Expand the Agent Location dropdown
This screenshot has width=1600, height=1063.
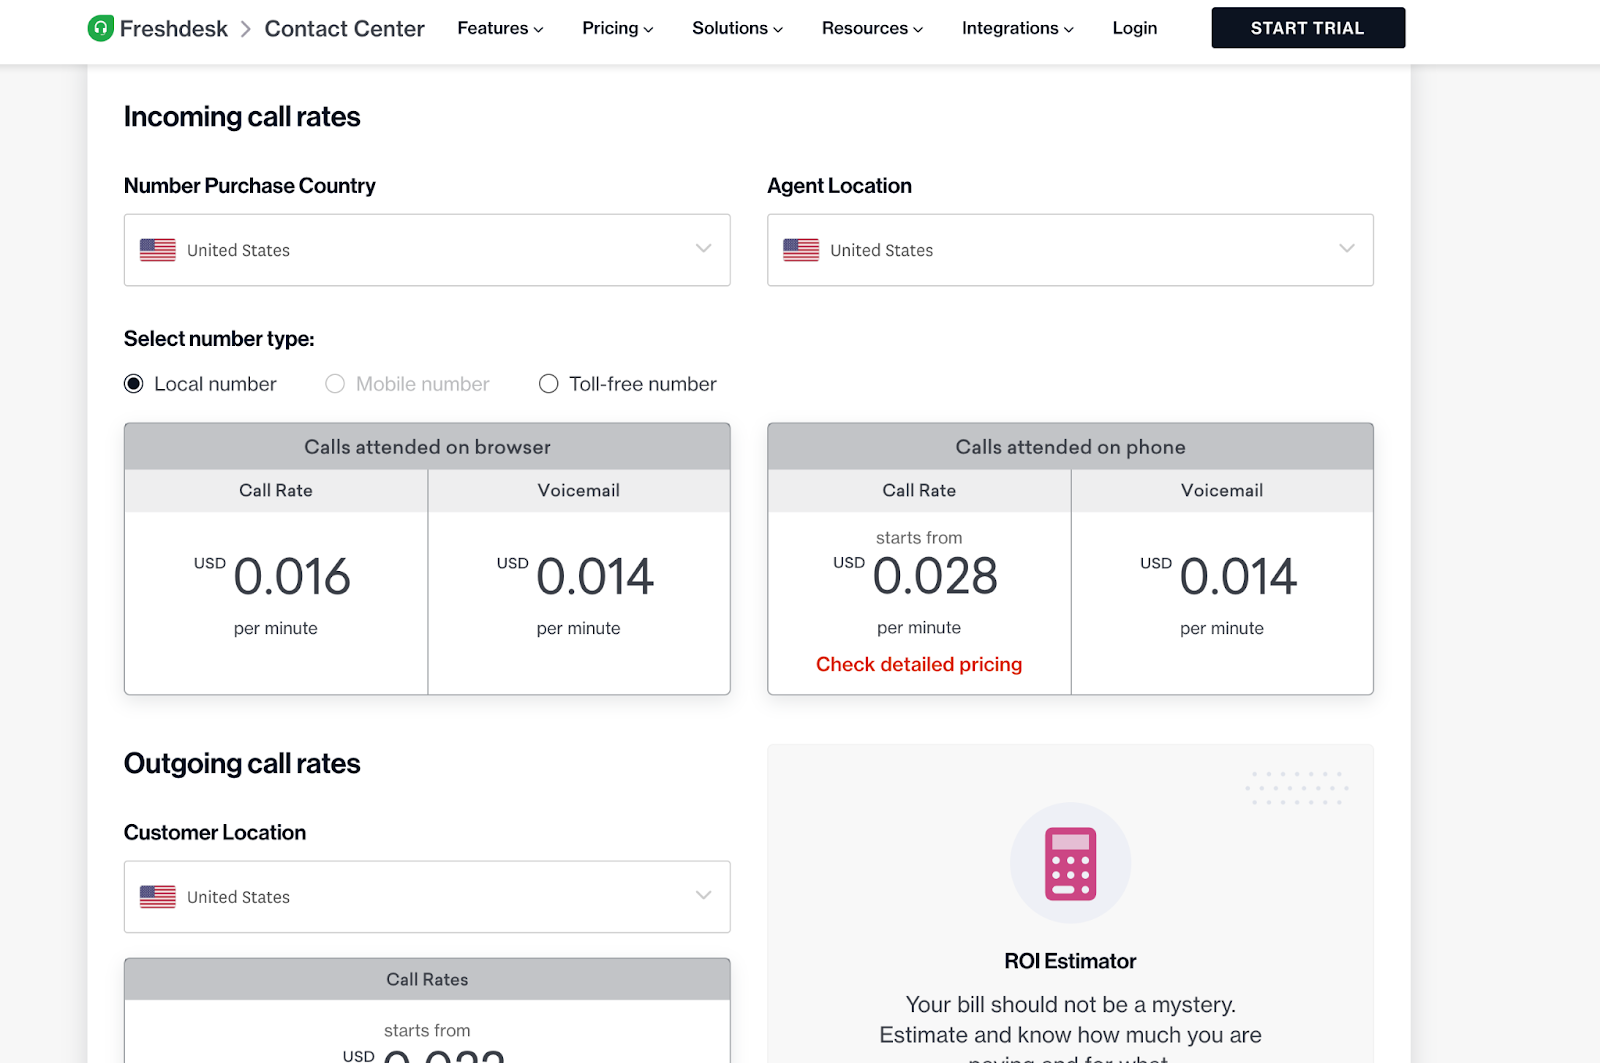[x=1070, y=250]
